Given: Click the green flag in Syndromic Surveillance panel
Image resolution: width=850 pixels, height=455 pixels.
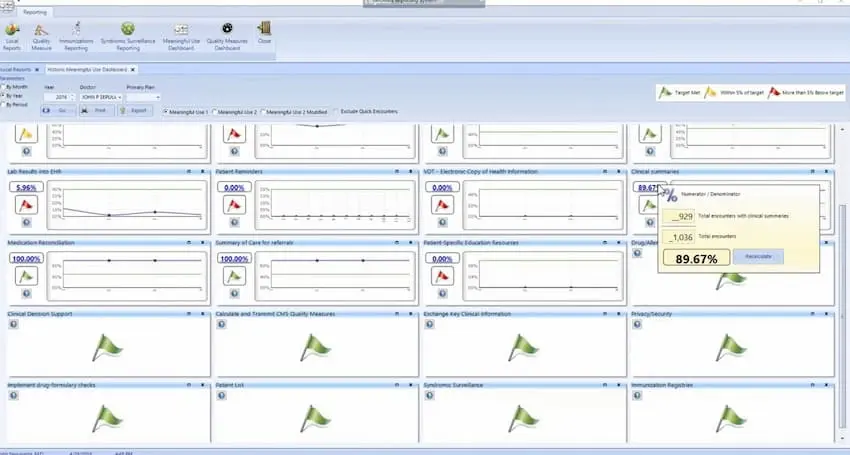Looking at the screenshot, I should click(x=523, y=419).
